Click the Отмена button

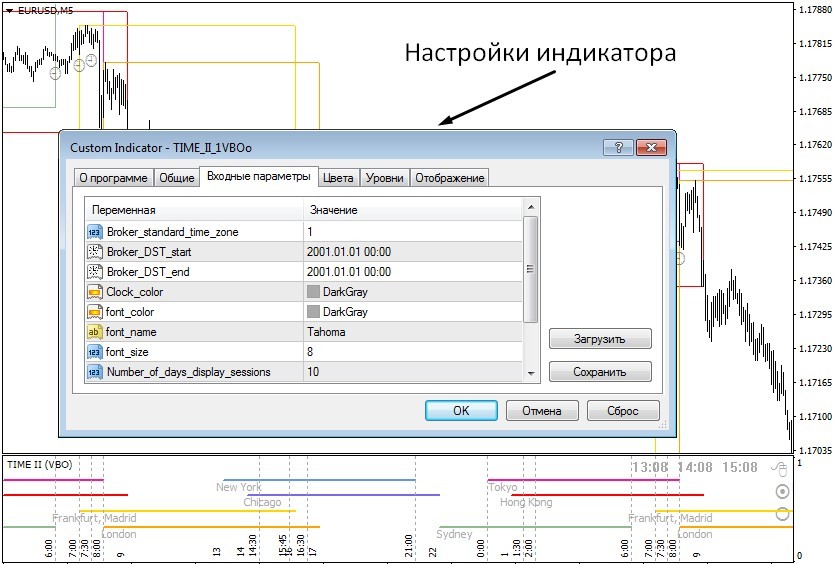(x=542, y=411)
